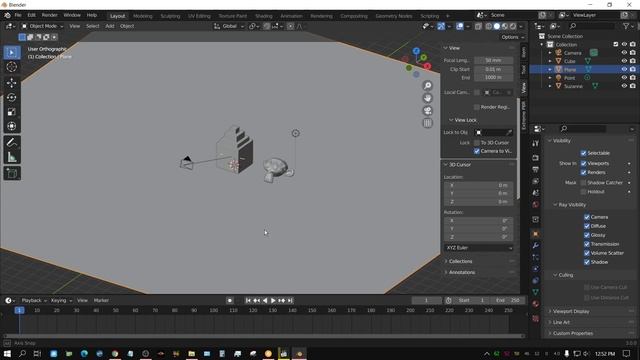Play the animation in reverse
The image size is (640, 360).
click(x=265, y=300)
